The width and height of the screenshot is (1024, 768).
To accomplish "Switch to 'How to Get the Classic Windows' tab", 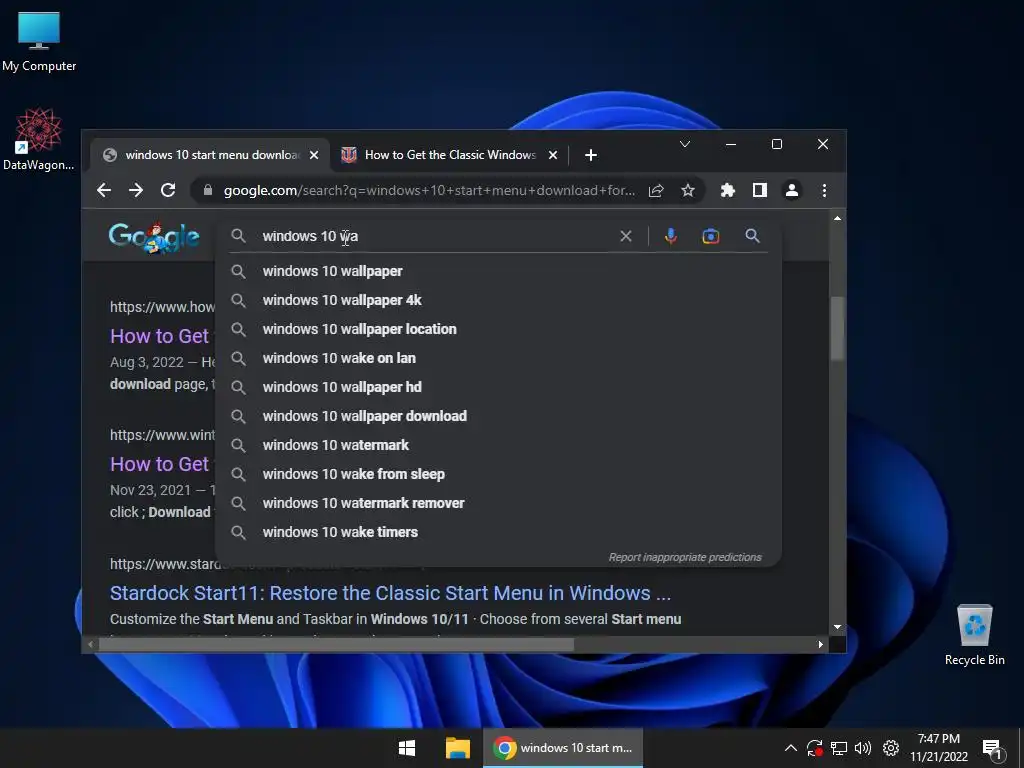I will tap(450, 155).
